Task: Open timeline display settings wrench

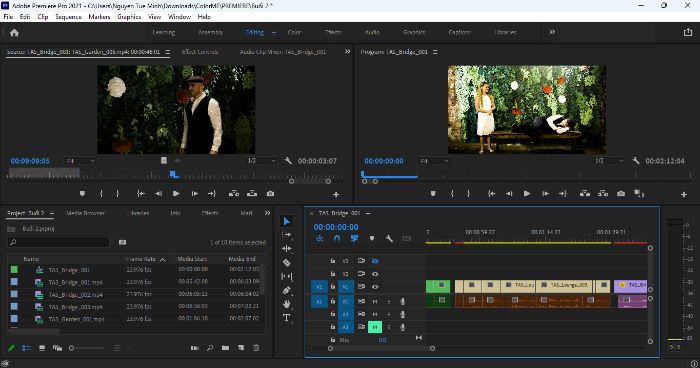Action: [x=389, y=238]
